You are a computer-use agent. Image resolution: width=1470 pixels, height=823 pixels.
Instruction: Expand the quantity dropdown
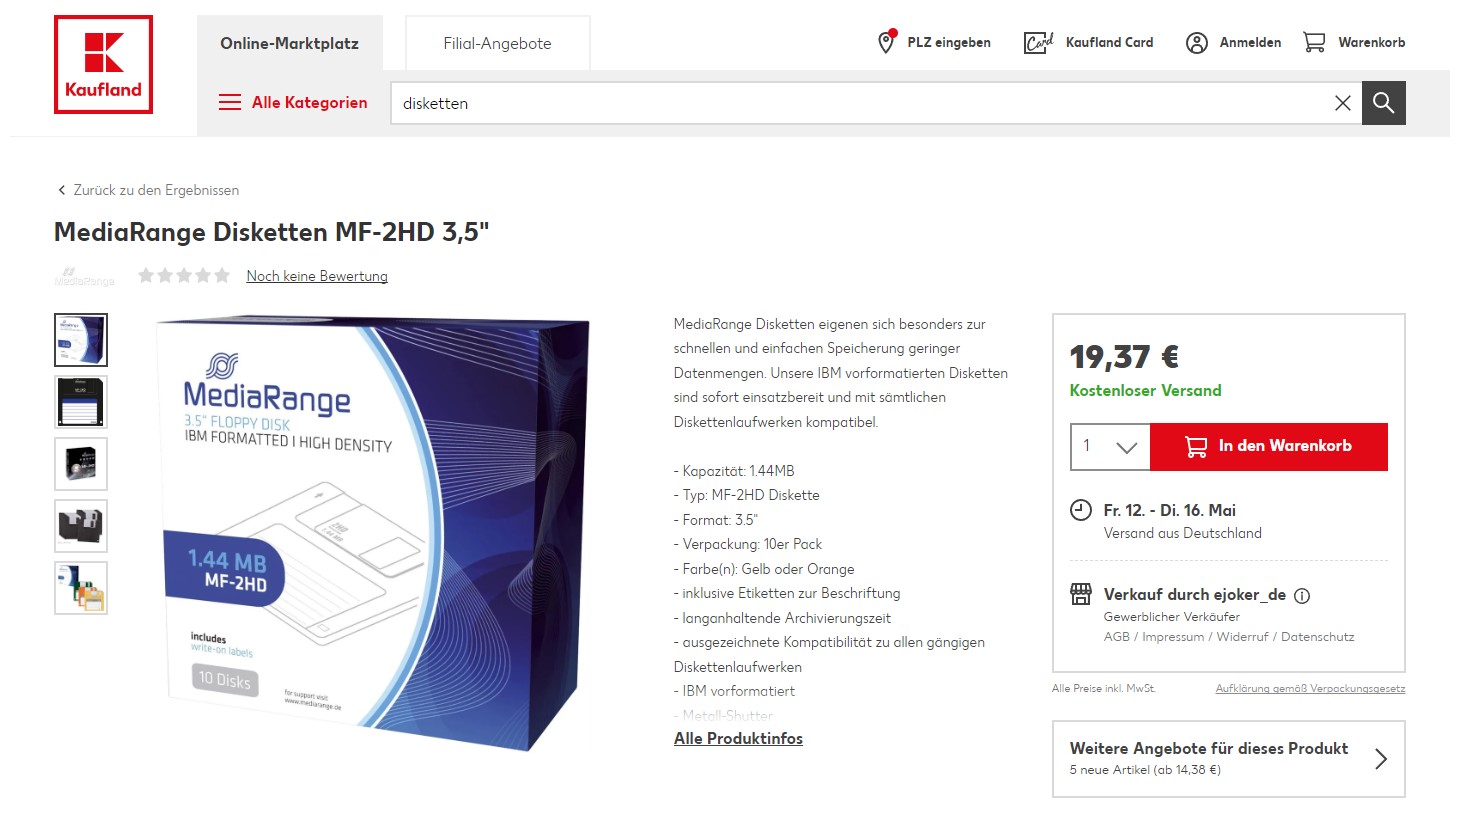(1110, 446)
